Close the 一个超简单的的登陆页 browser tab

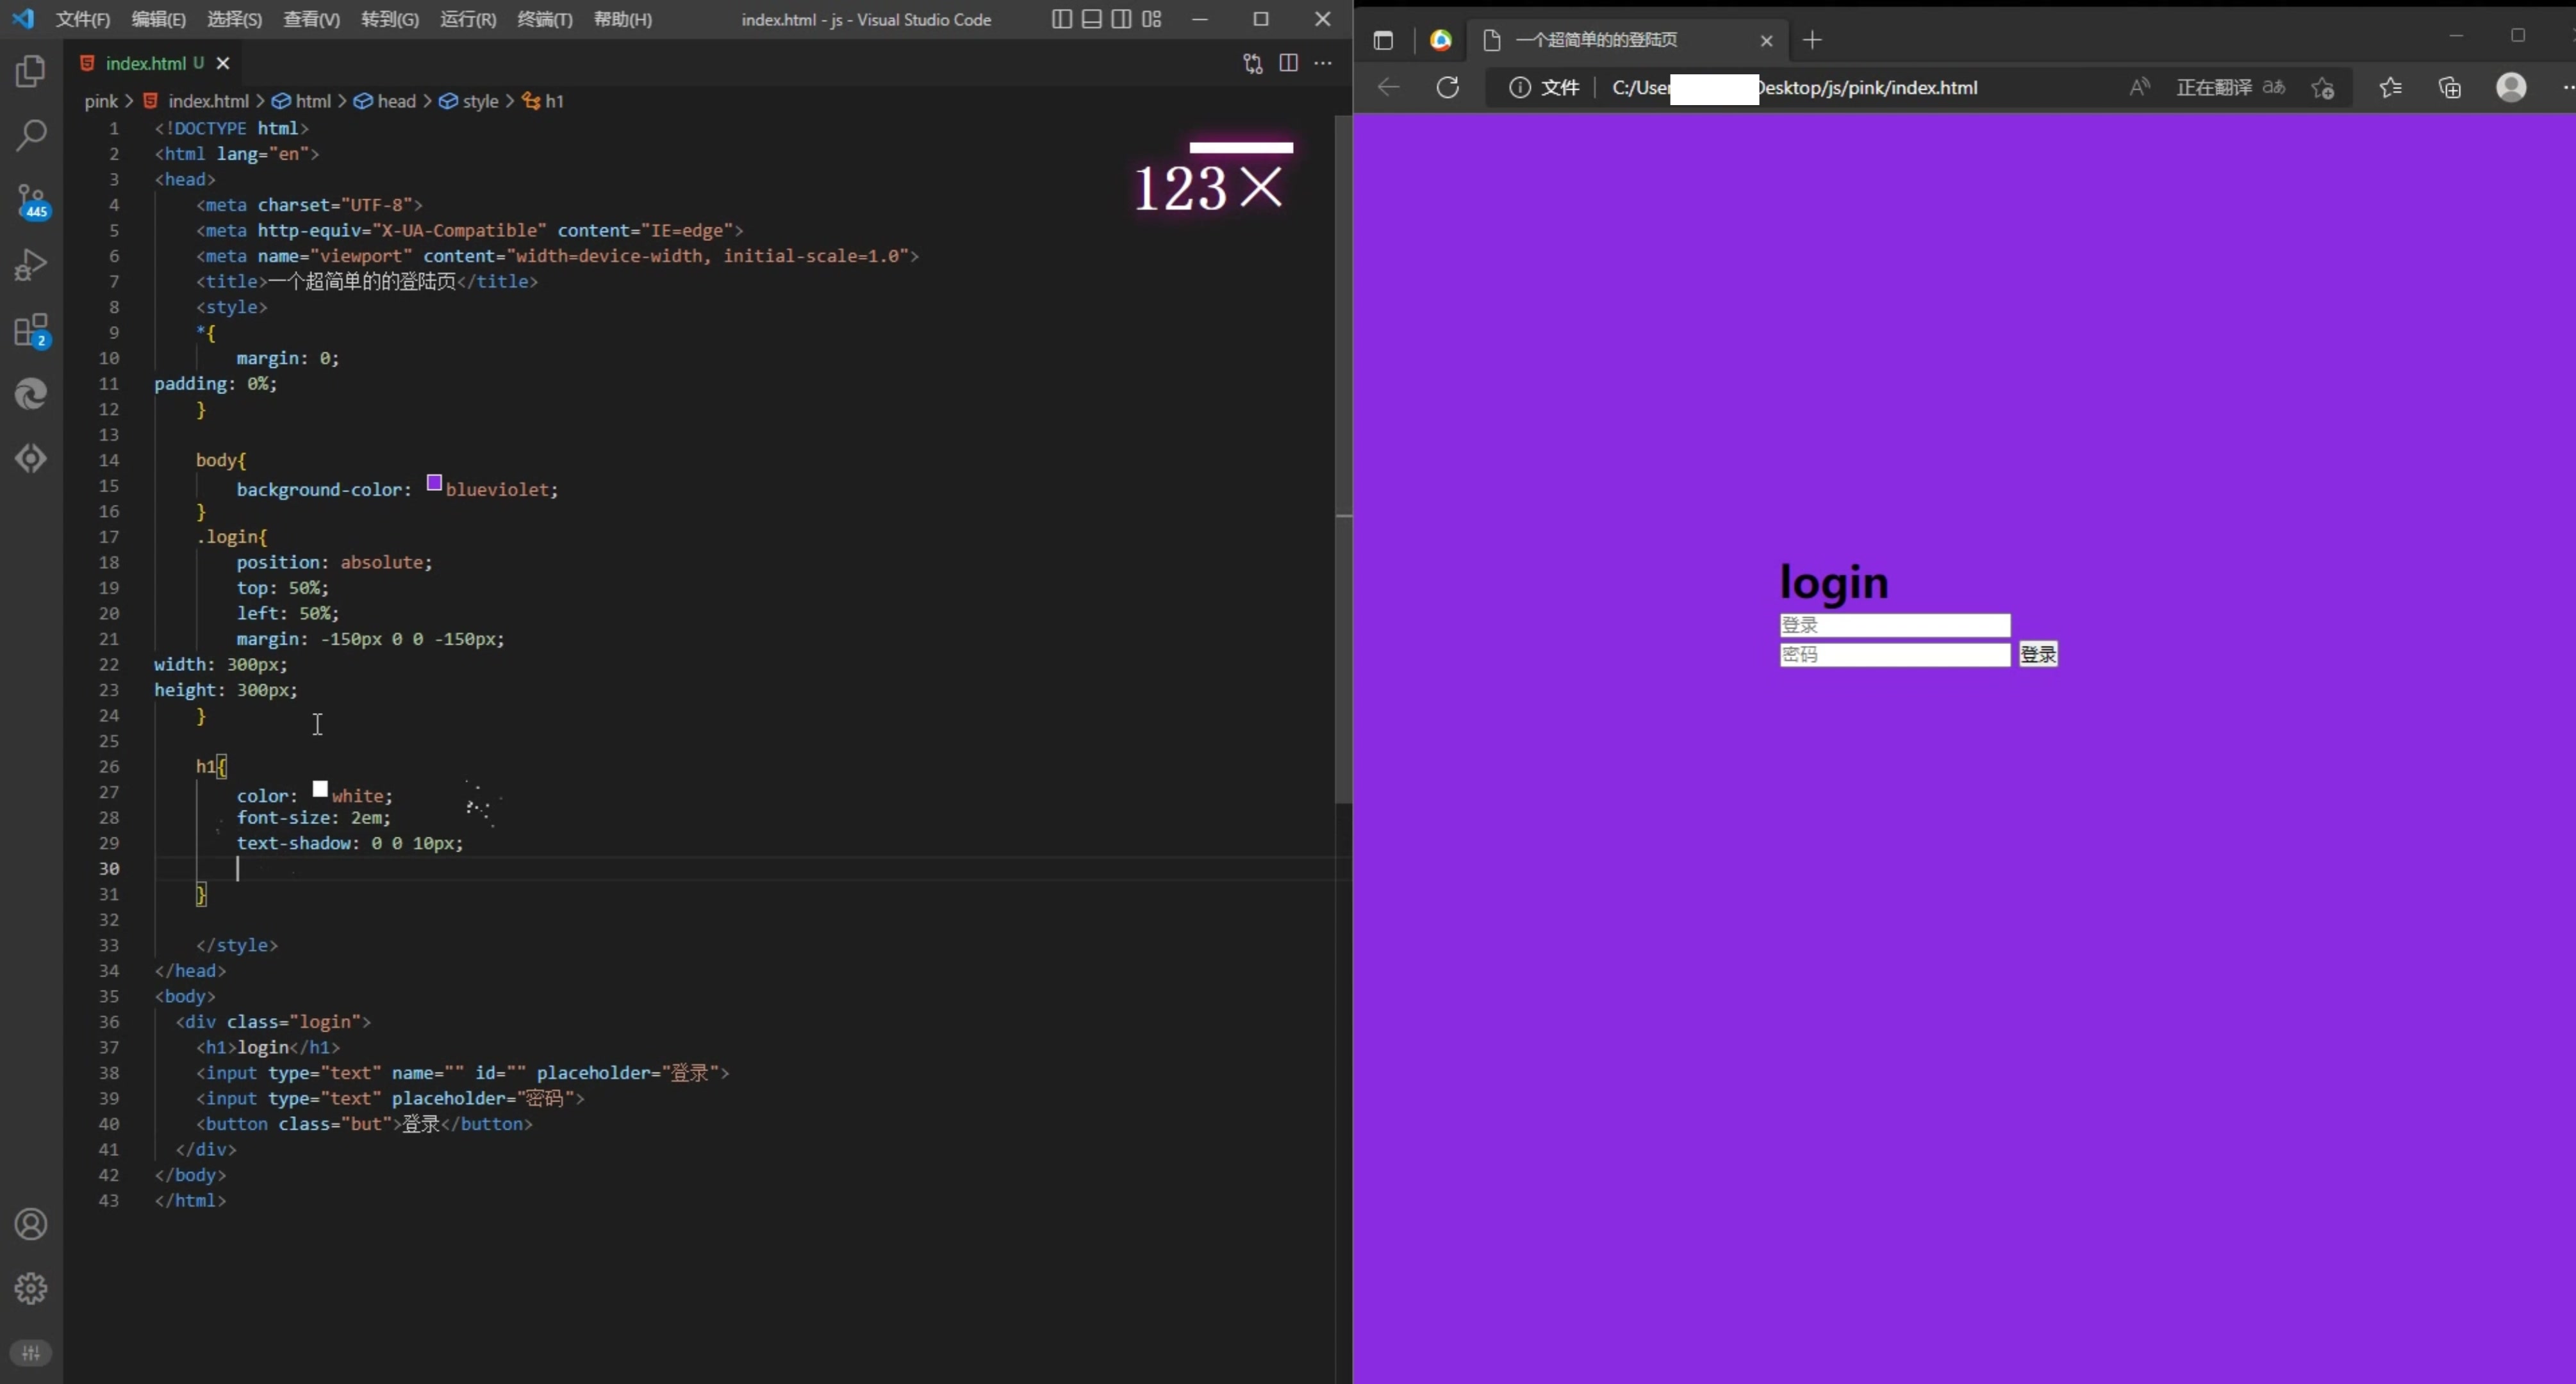[x=1766, y=41]
